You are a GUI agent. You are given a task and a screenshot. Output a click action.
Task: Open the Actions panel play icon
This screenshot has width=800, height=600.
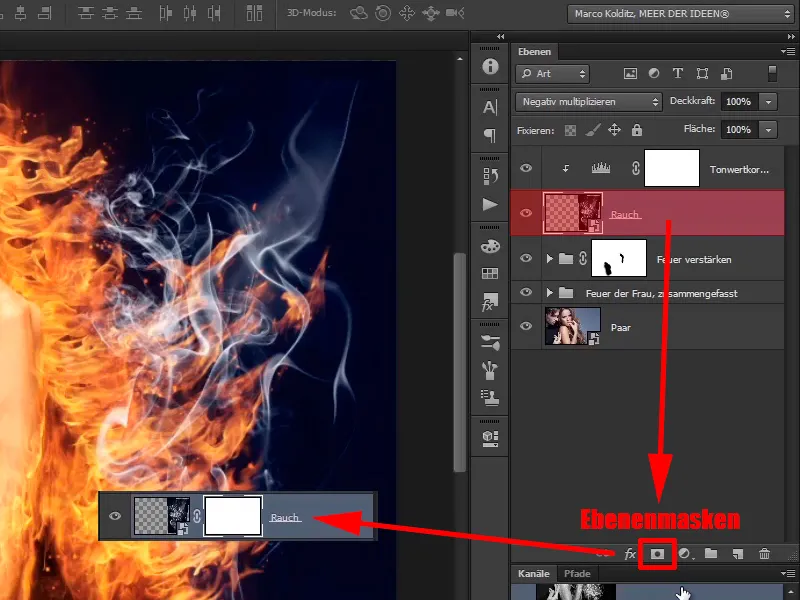tap(490, 205)
